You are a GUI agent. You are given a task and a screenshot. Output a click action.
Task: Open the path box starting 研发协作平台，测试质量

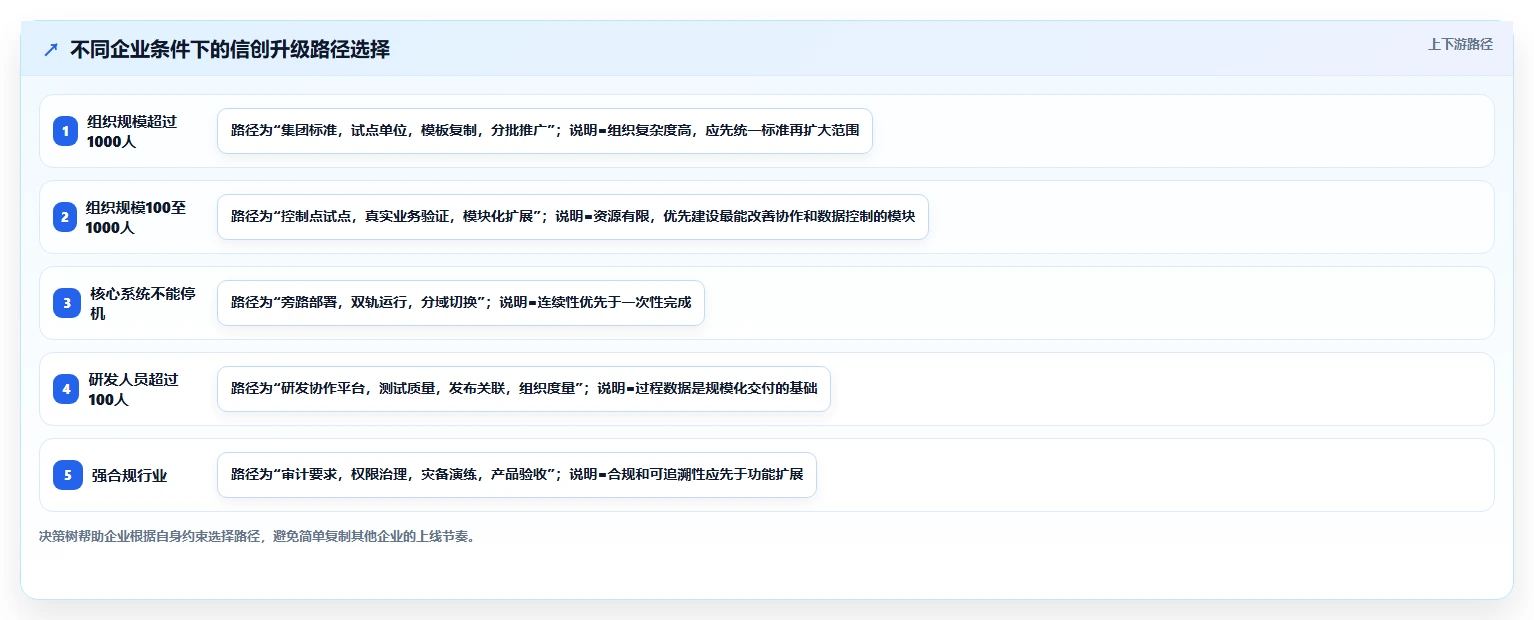pyautogui.click(x=524, y=389)
